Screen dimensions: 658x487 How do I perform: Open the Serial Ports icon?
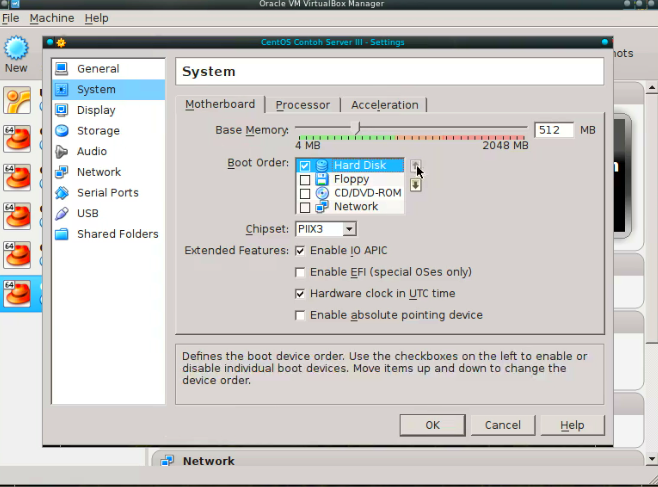pyautogui.click(x=62, y=193)
